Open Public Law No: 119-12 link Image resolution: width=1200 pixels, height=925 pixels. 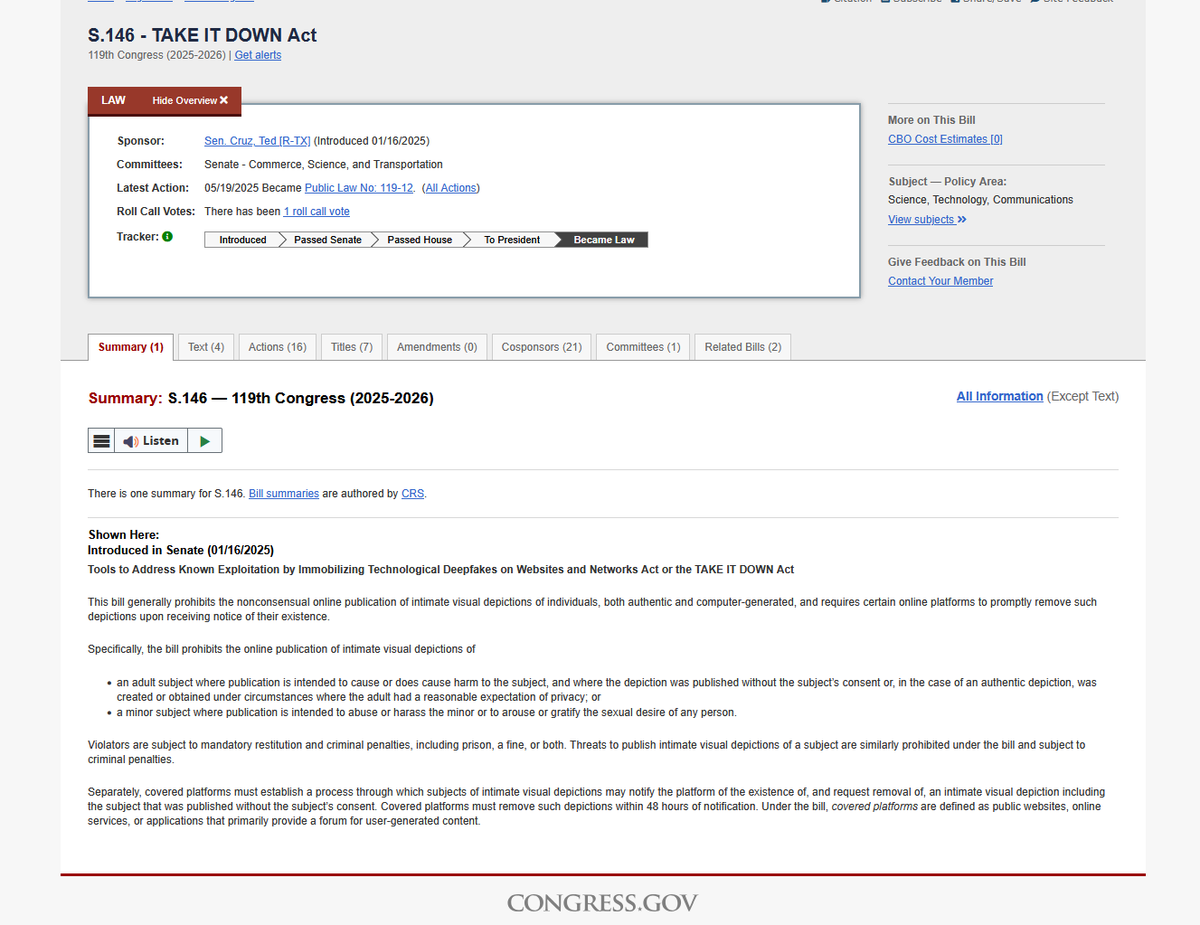coord(359,188)
